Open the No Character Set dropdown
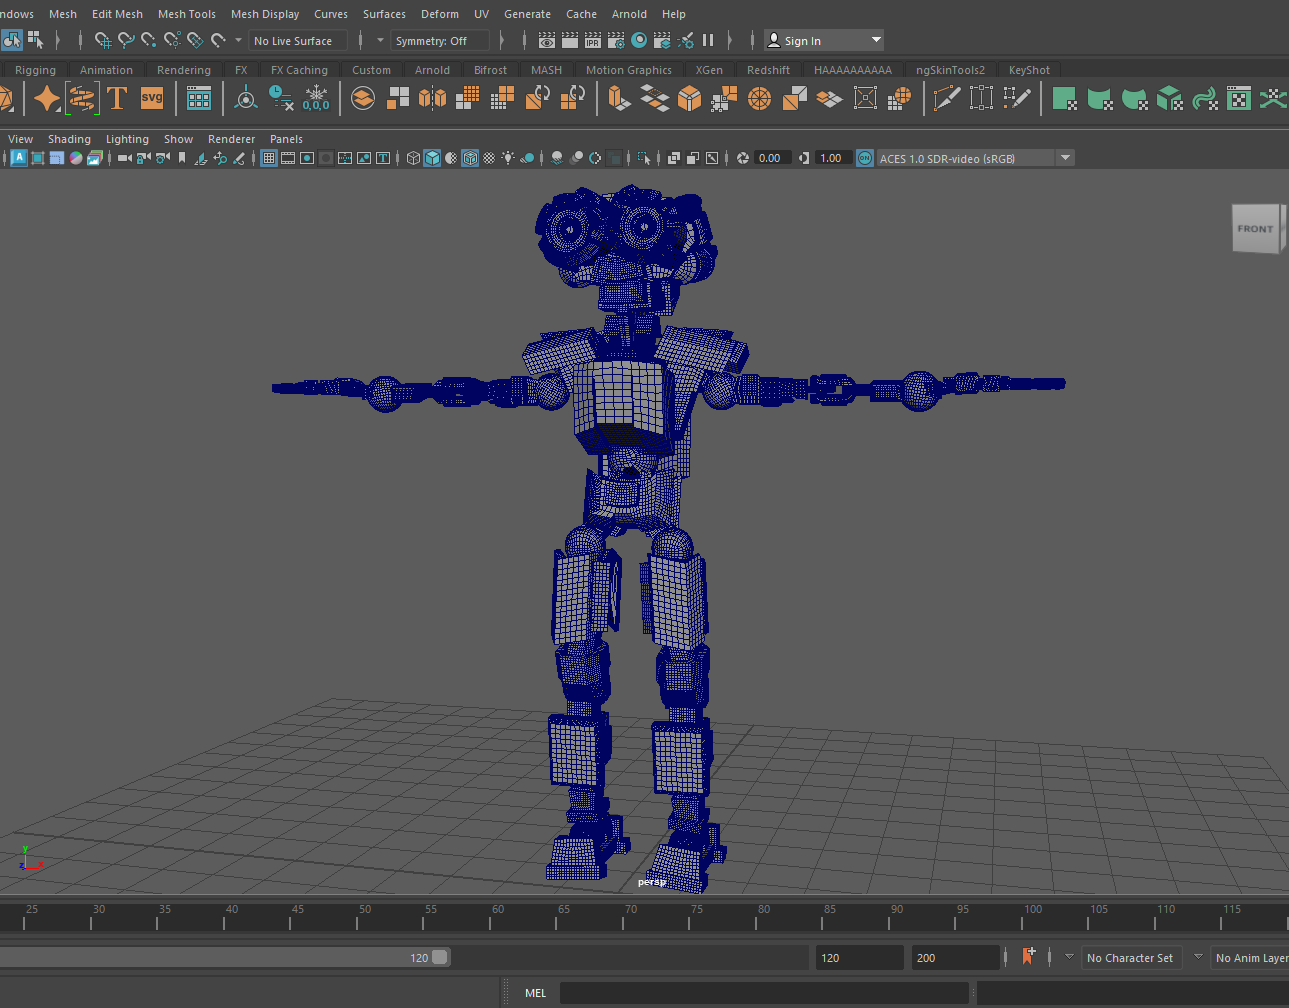The width and height of the screenshot is (1289, 1008). (1130, 958)
